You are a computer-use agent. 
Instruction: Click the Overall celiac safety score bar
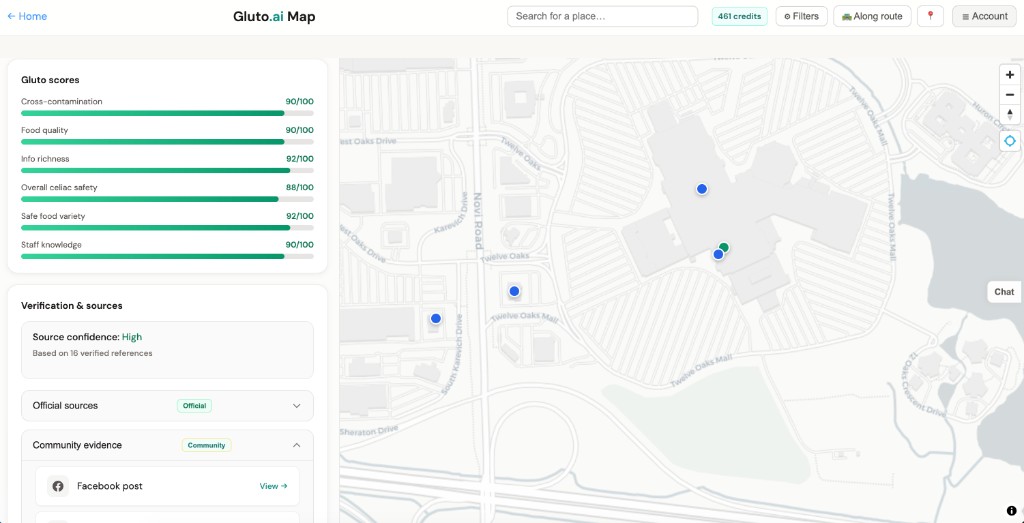167,199
